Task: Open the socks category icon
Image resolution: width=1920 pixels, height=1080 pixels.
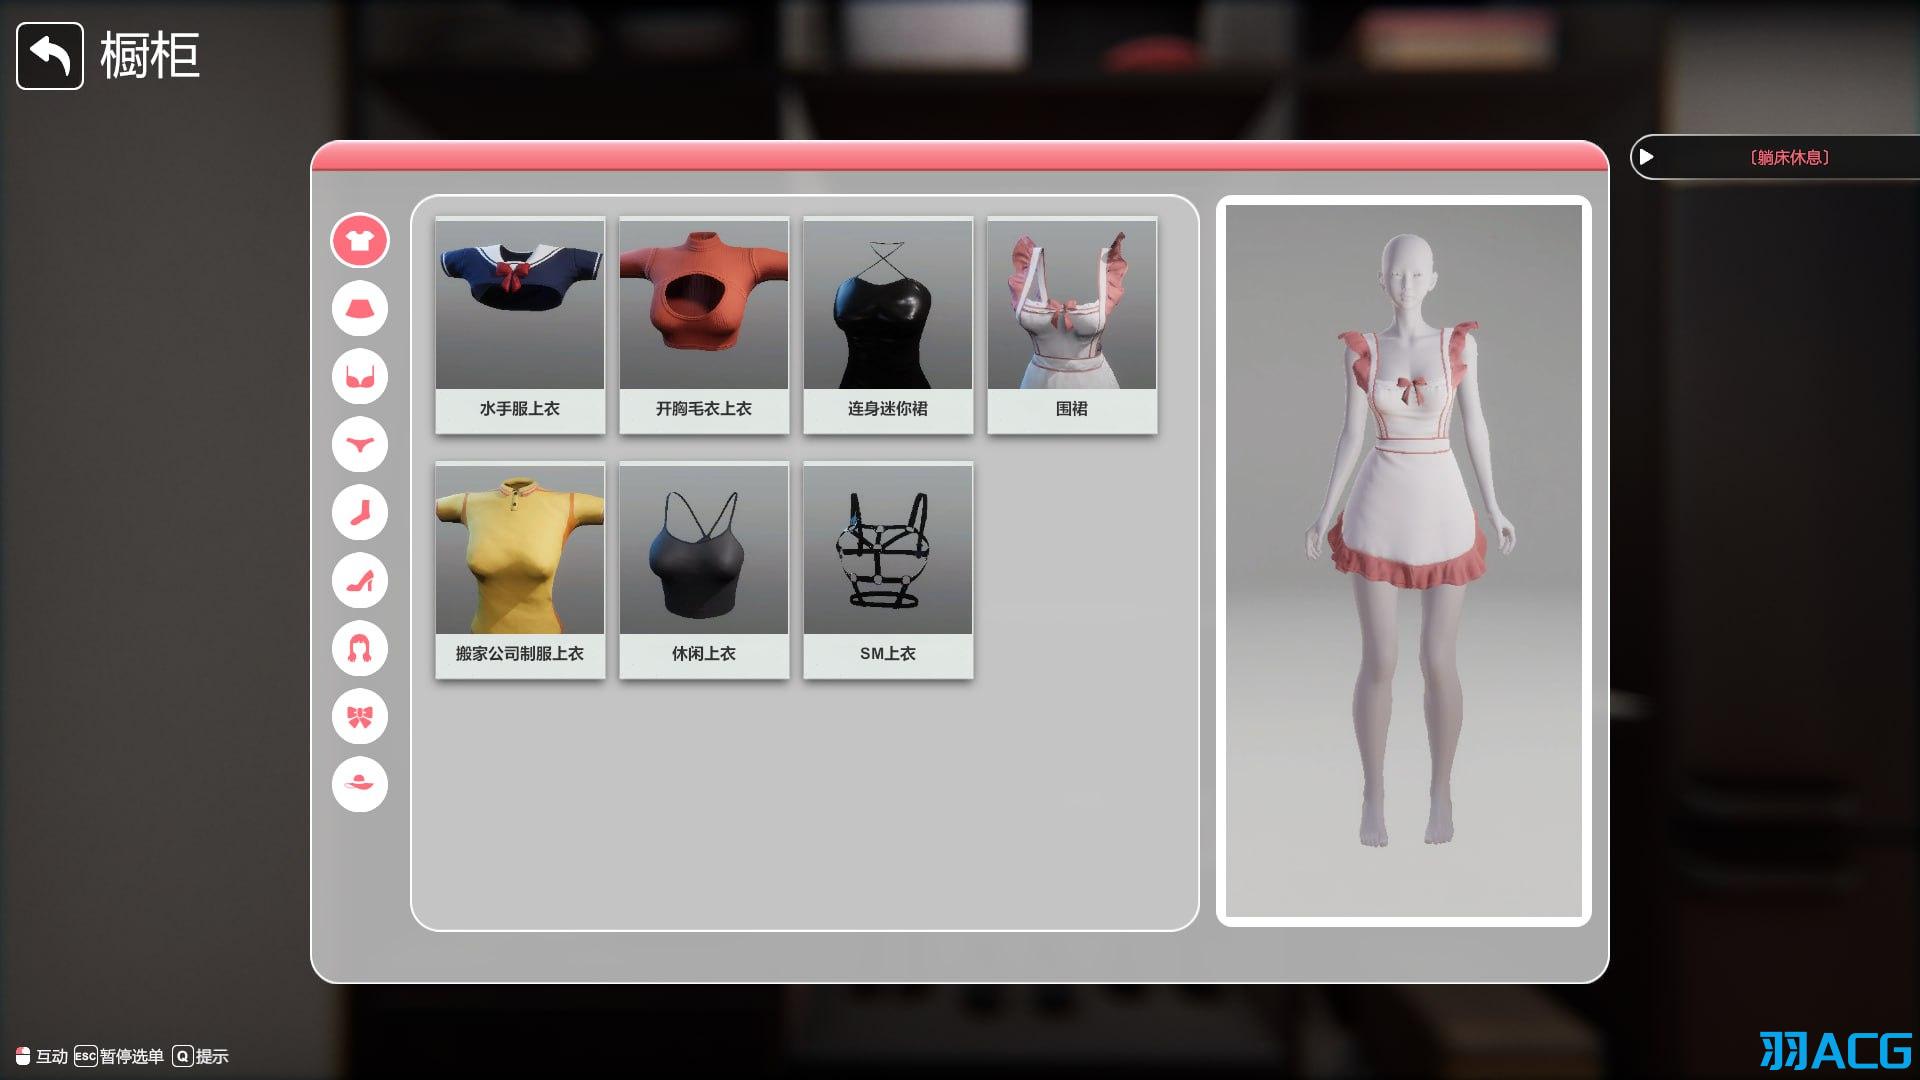Action: [360, 512]
